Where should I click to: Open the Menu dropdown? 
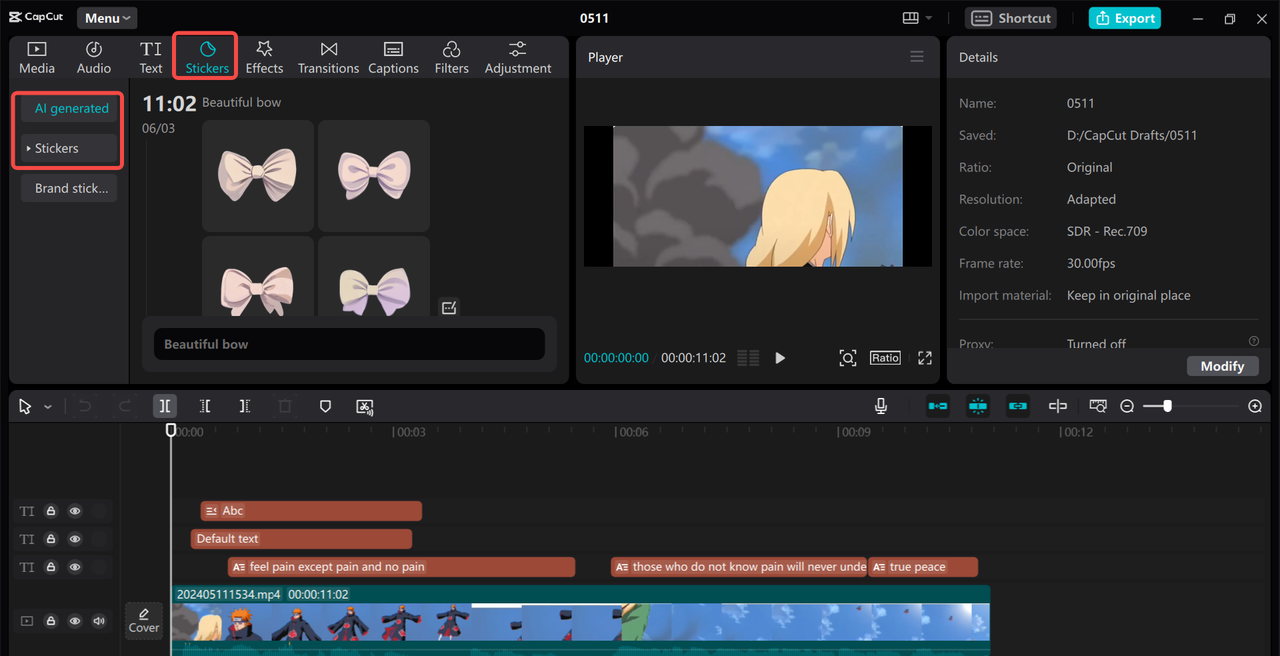pos(107,18)
